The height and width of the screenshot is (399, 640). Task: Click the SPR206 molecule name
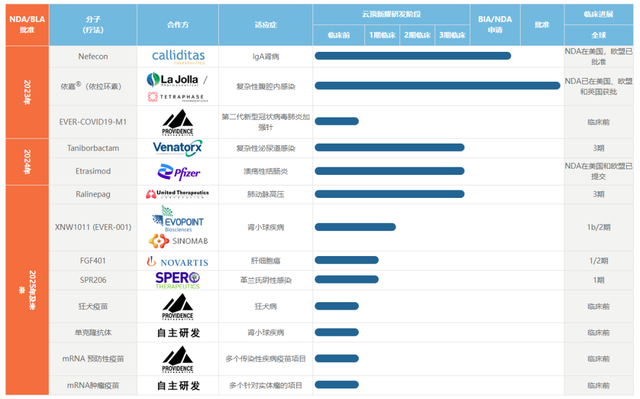tap(93, 280)
